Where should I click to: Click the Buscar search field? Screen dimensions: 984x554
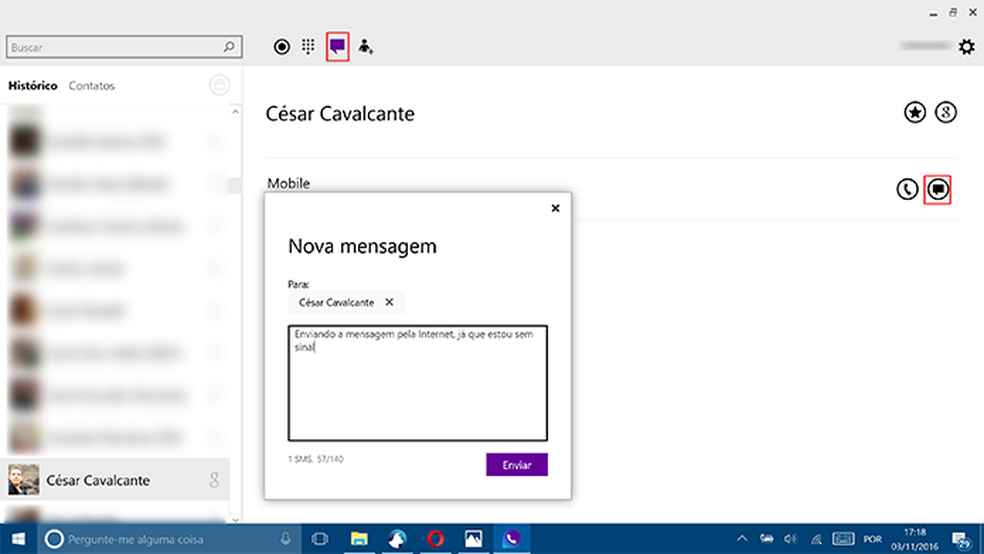(x=115, y=47)
